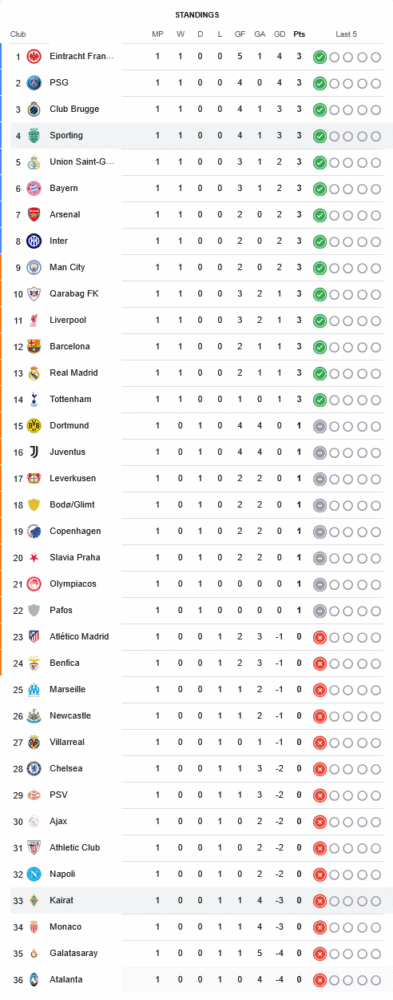Click Atalanta's red loss indicator

point(320,980)
